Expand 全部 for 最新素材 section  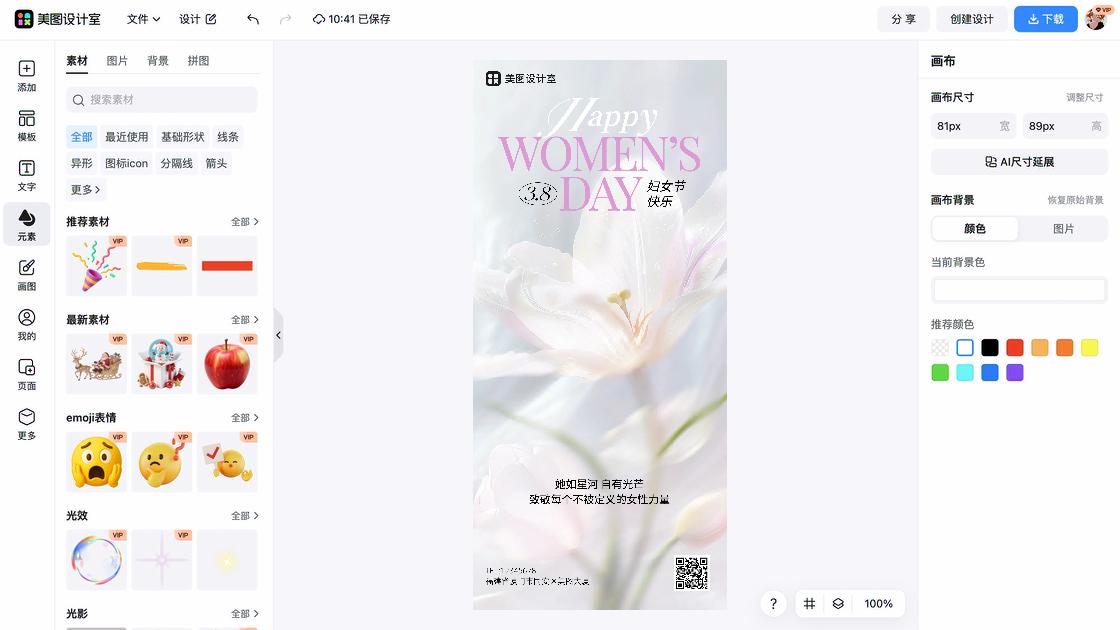(245, 319)
